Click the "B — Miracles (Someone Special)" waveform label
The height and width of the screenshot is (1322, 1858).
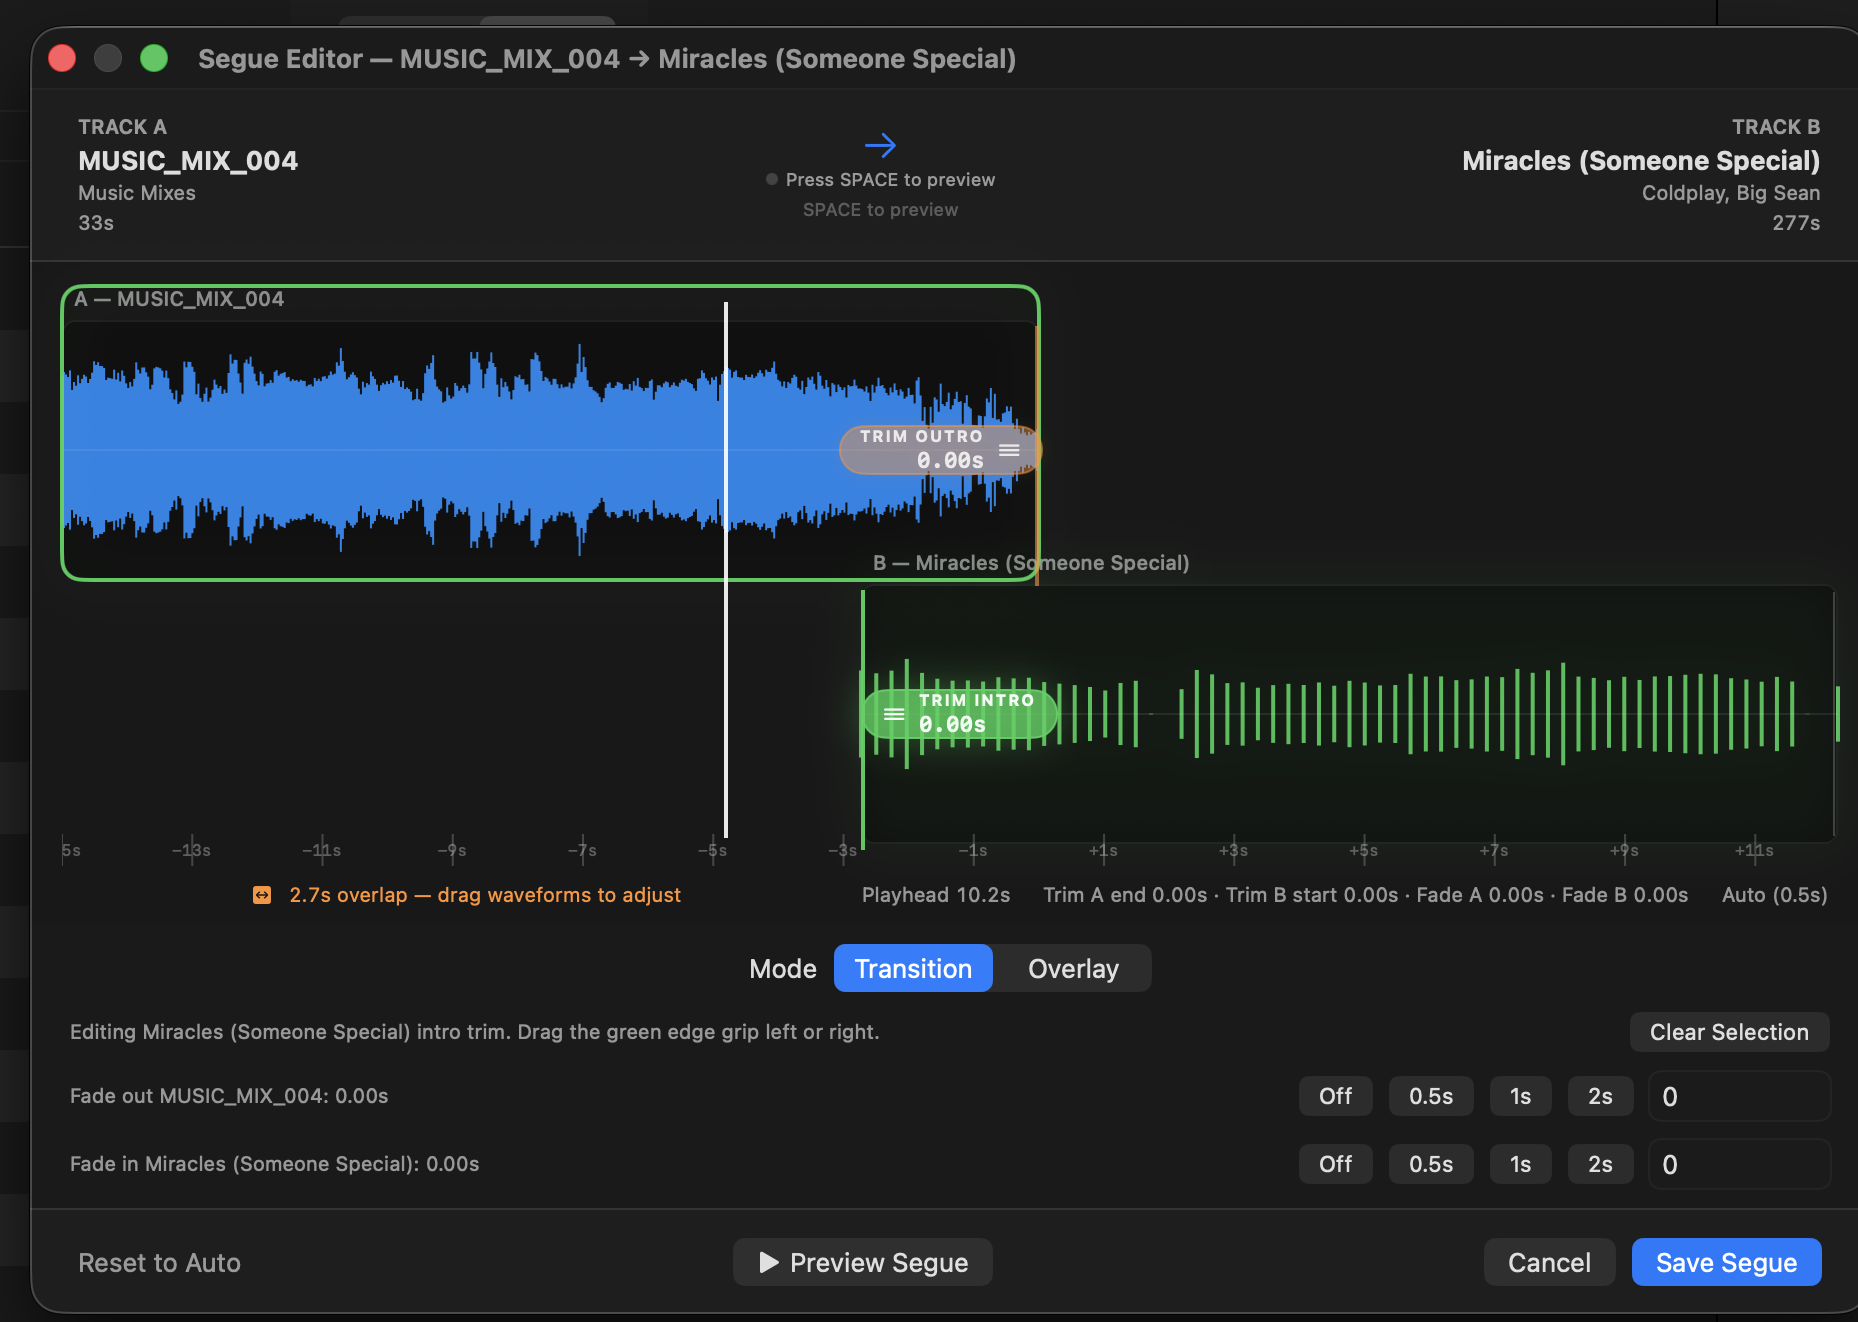(1031, 563)
